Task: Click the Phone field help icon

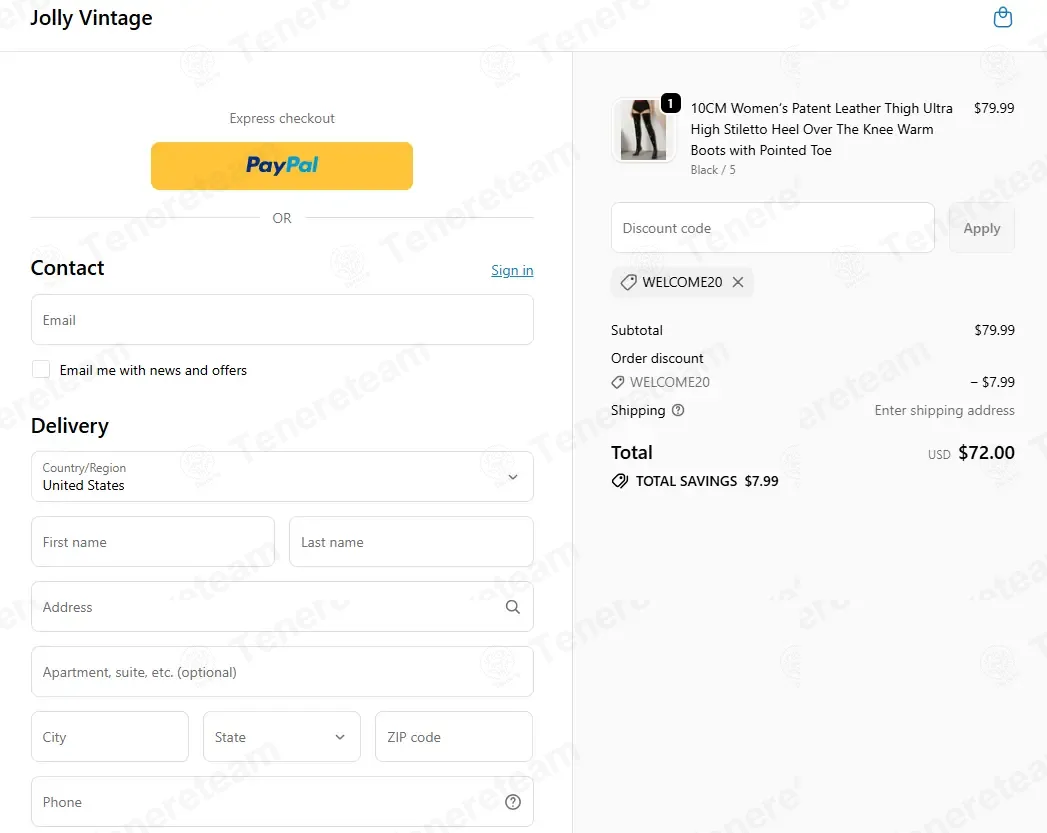Action: click(x=512, y=802)
